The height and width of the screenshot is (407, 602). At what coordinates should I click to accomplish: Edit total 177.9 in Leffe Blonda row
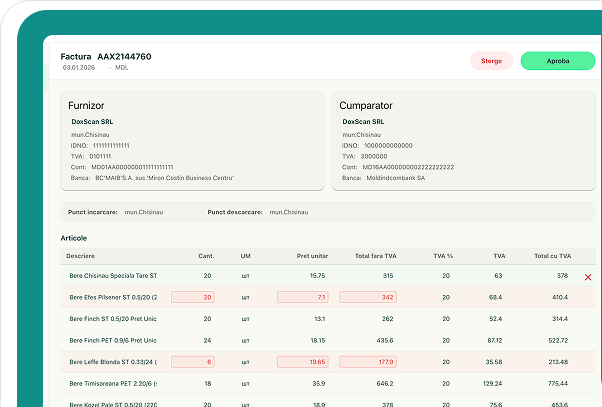(x=368, y=362)
